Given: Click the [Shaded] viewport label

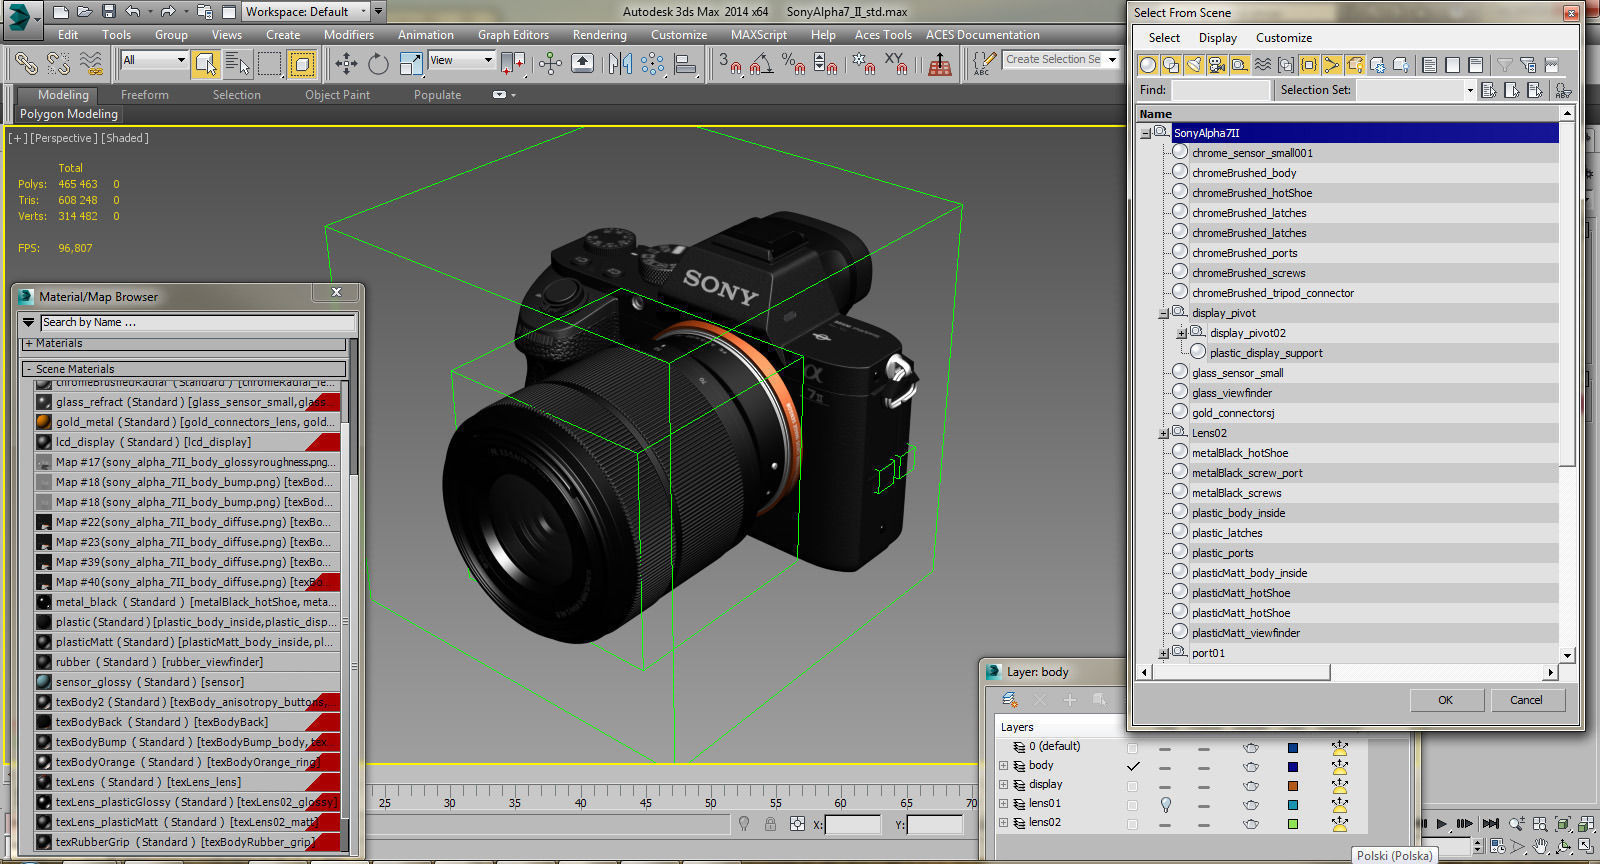Looking at the screenshot, I should (125, 138).
